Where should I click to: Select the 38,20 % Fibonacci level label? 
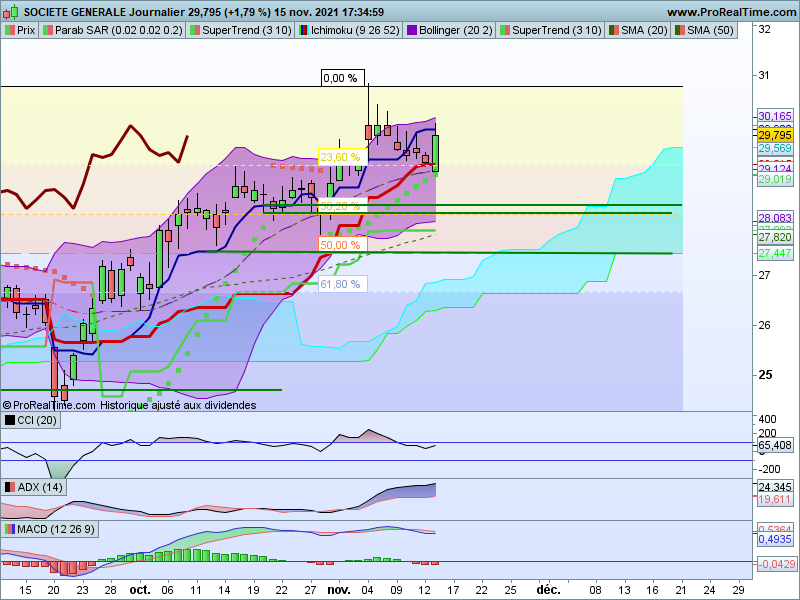[342, 206]
